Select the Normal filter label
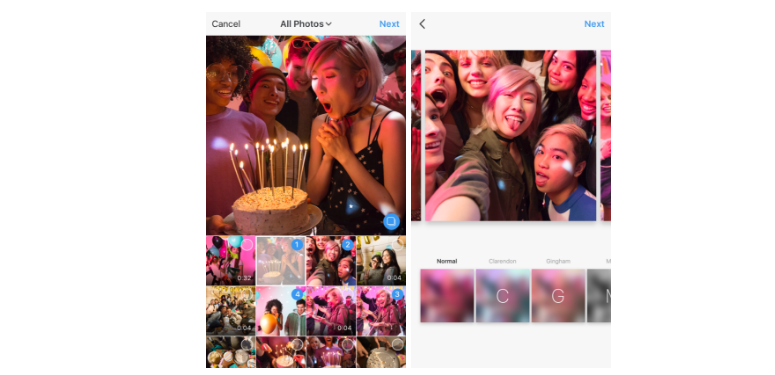The image size is (775, 375). [447, 261]
